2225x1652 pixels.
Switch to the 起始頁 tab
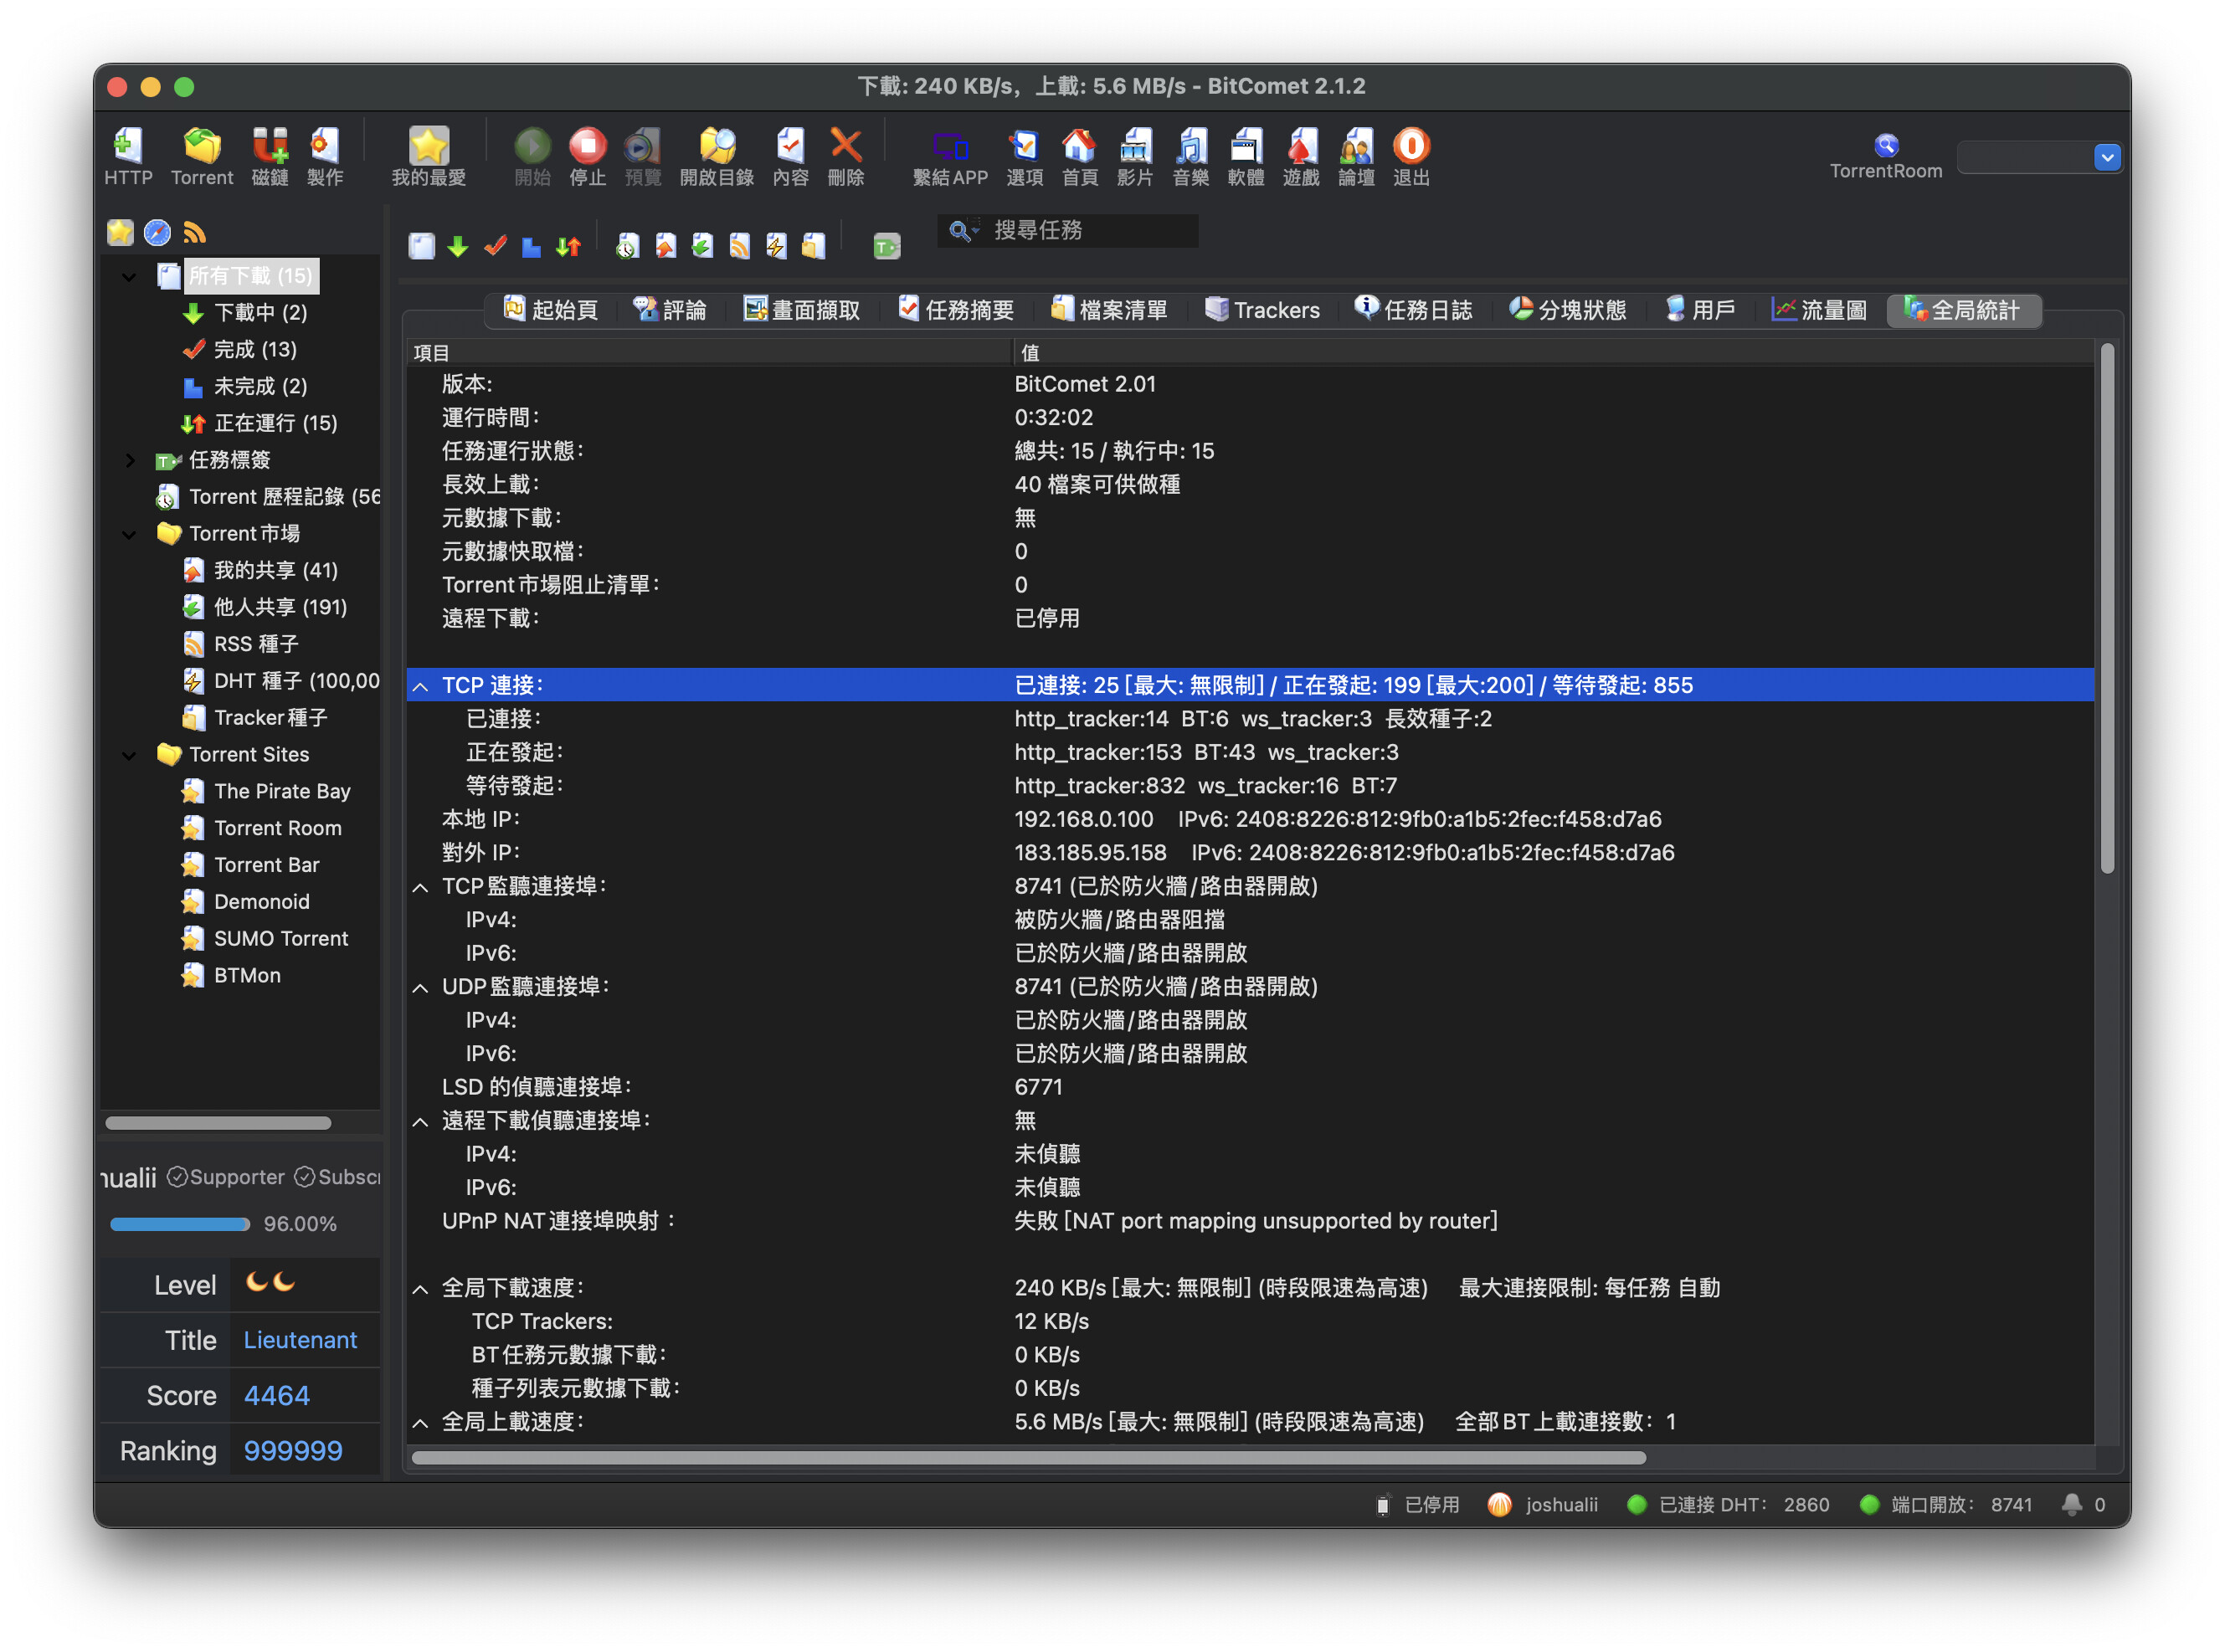551,310
